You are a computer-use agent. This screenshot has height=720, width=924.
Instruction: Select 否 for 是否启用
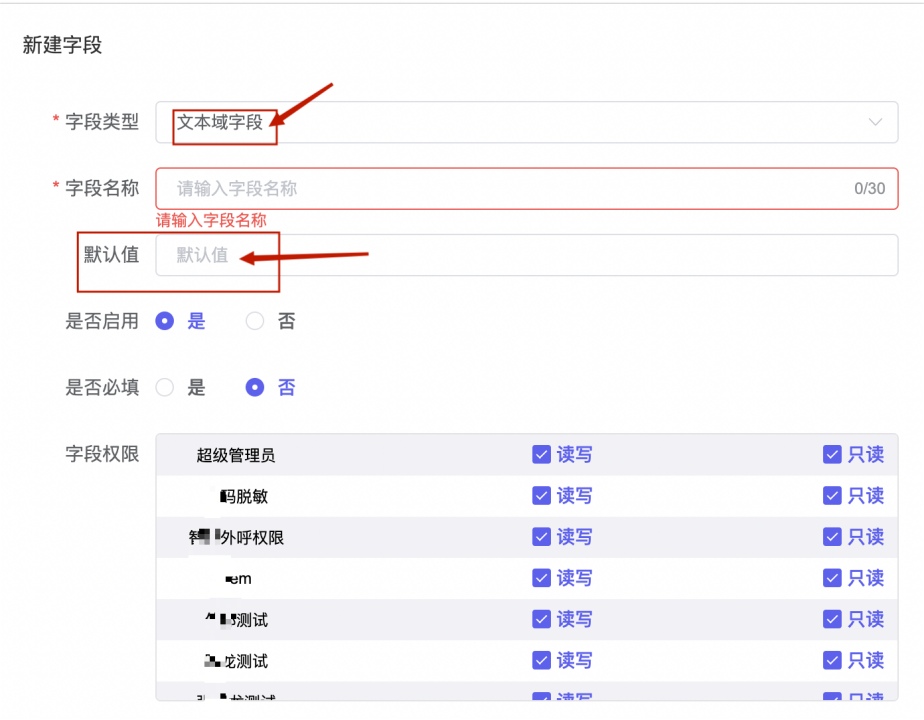255,321
